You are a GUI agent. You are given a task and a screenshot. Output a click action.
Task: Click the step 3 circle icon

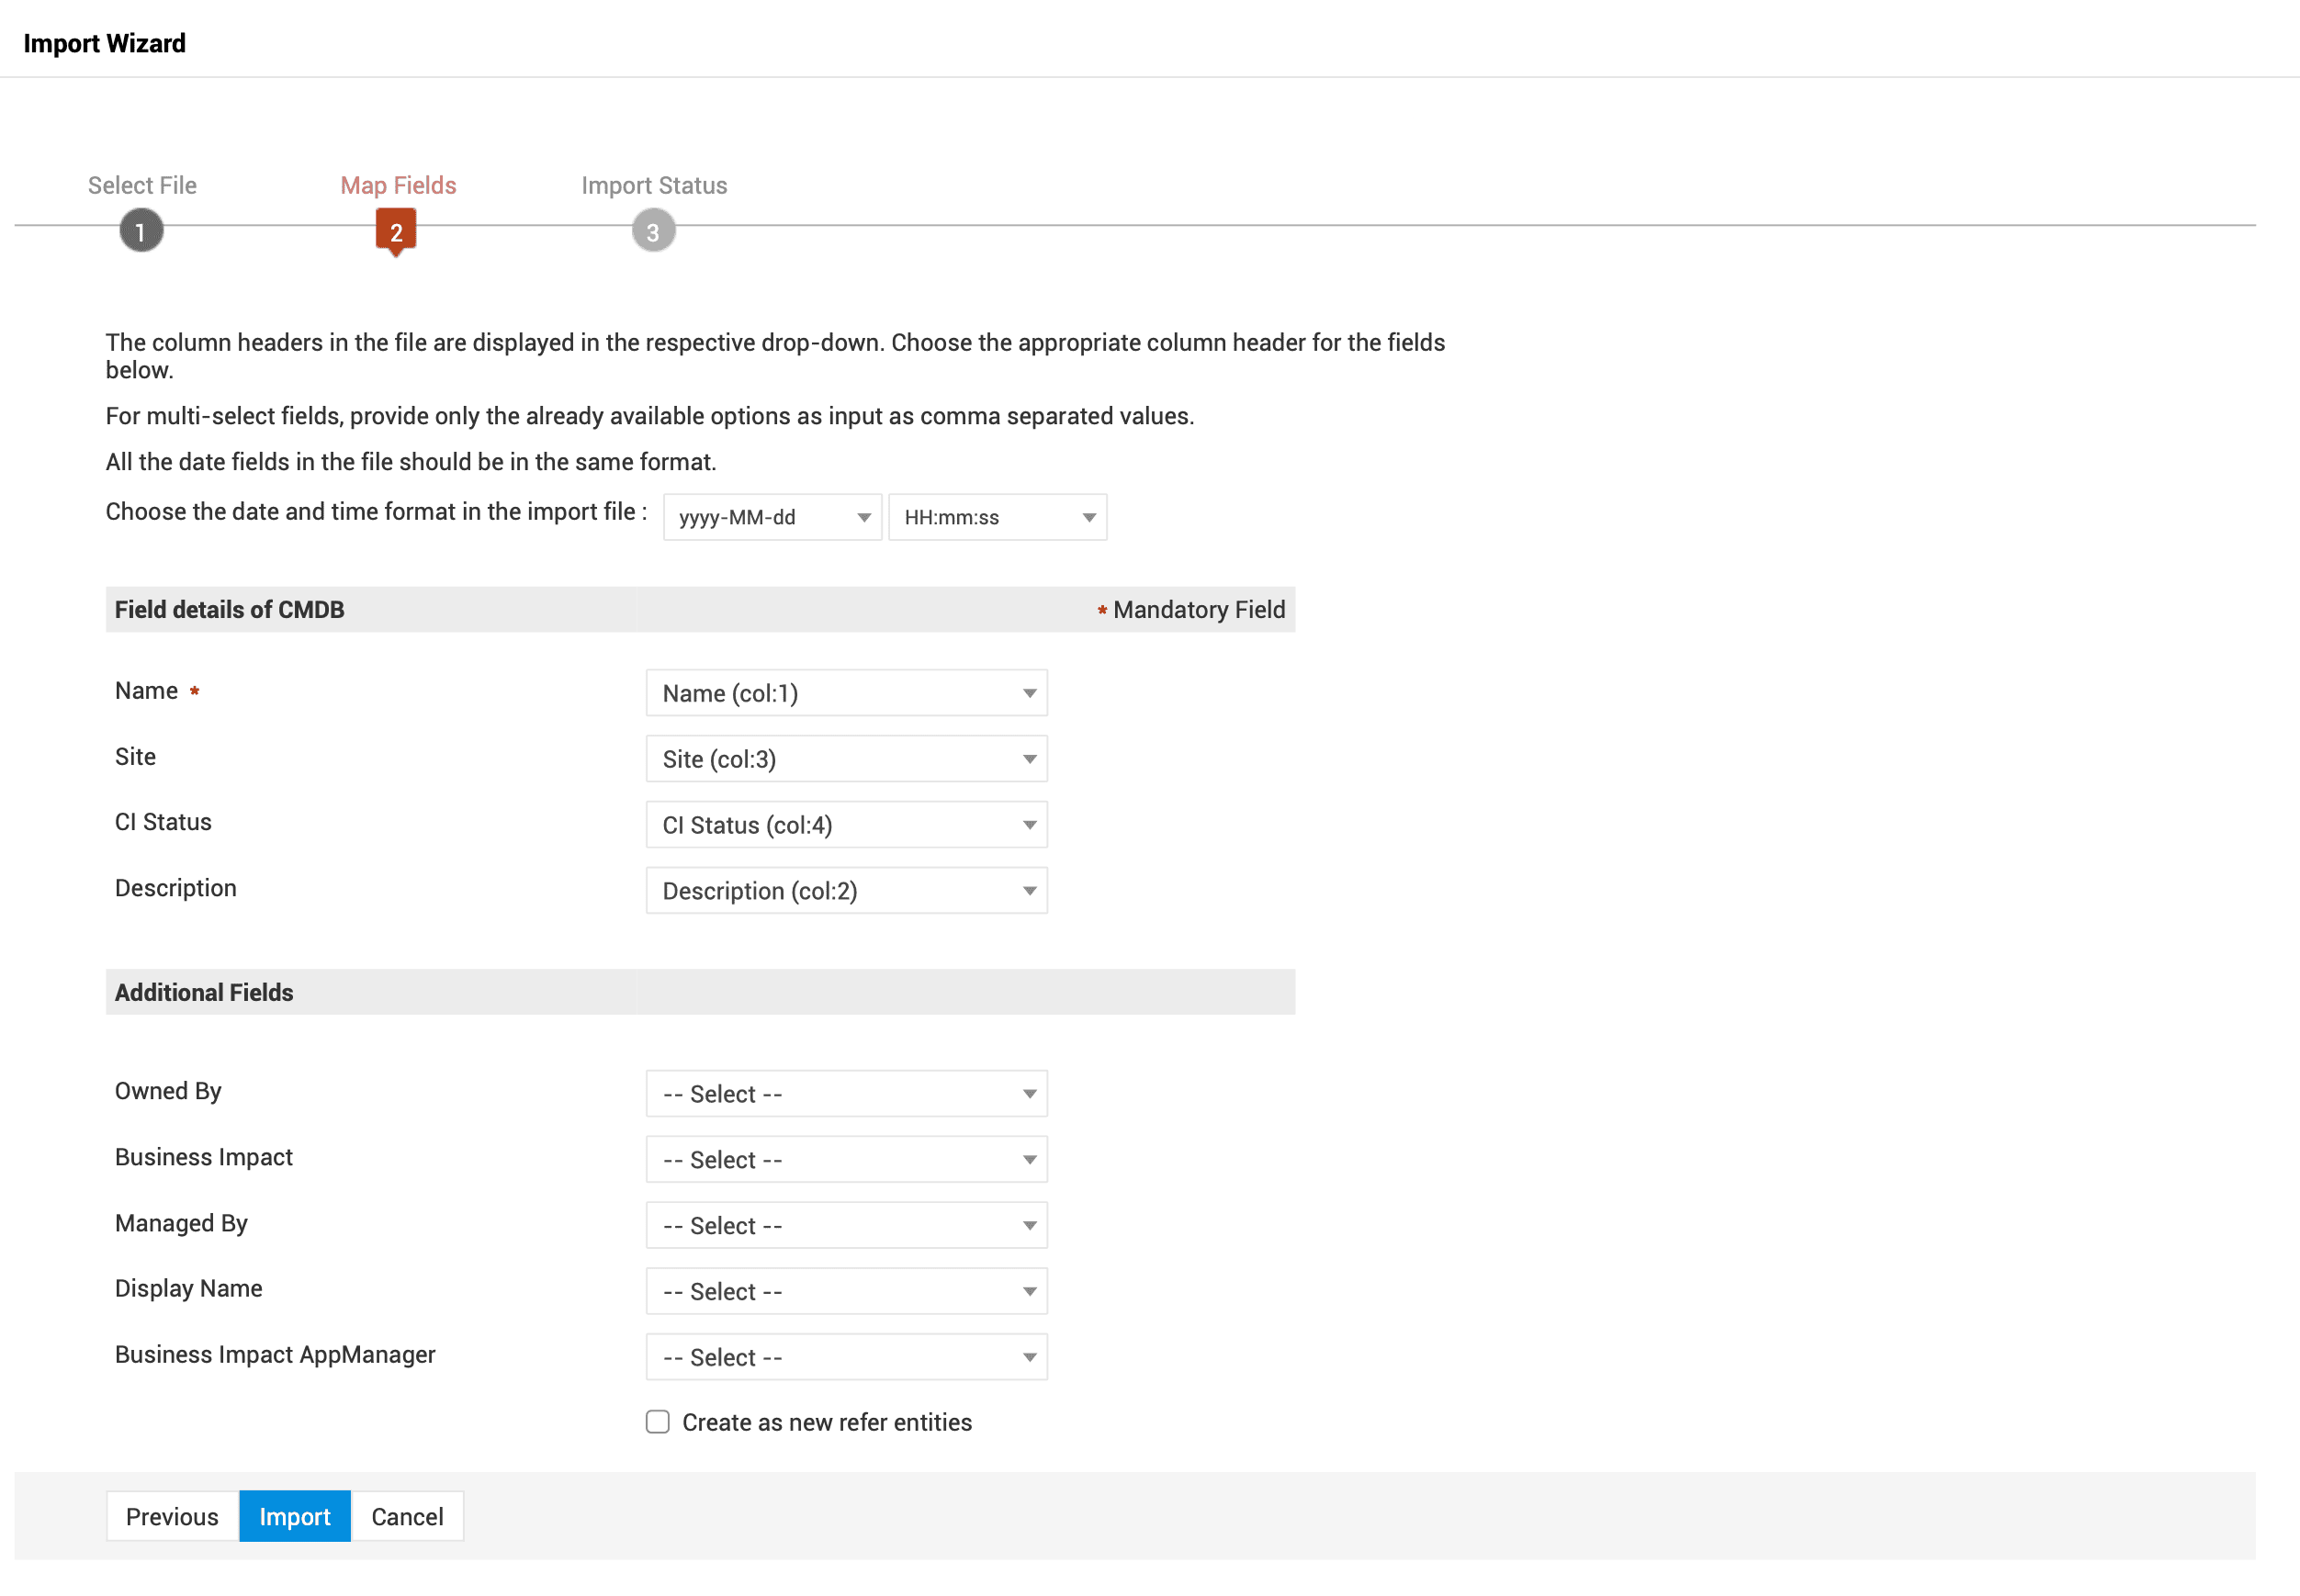(x=653, y=231)
